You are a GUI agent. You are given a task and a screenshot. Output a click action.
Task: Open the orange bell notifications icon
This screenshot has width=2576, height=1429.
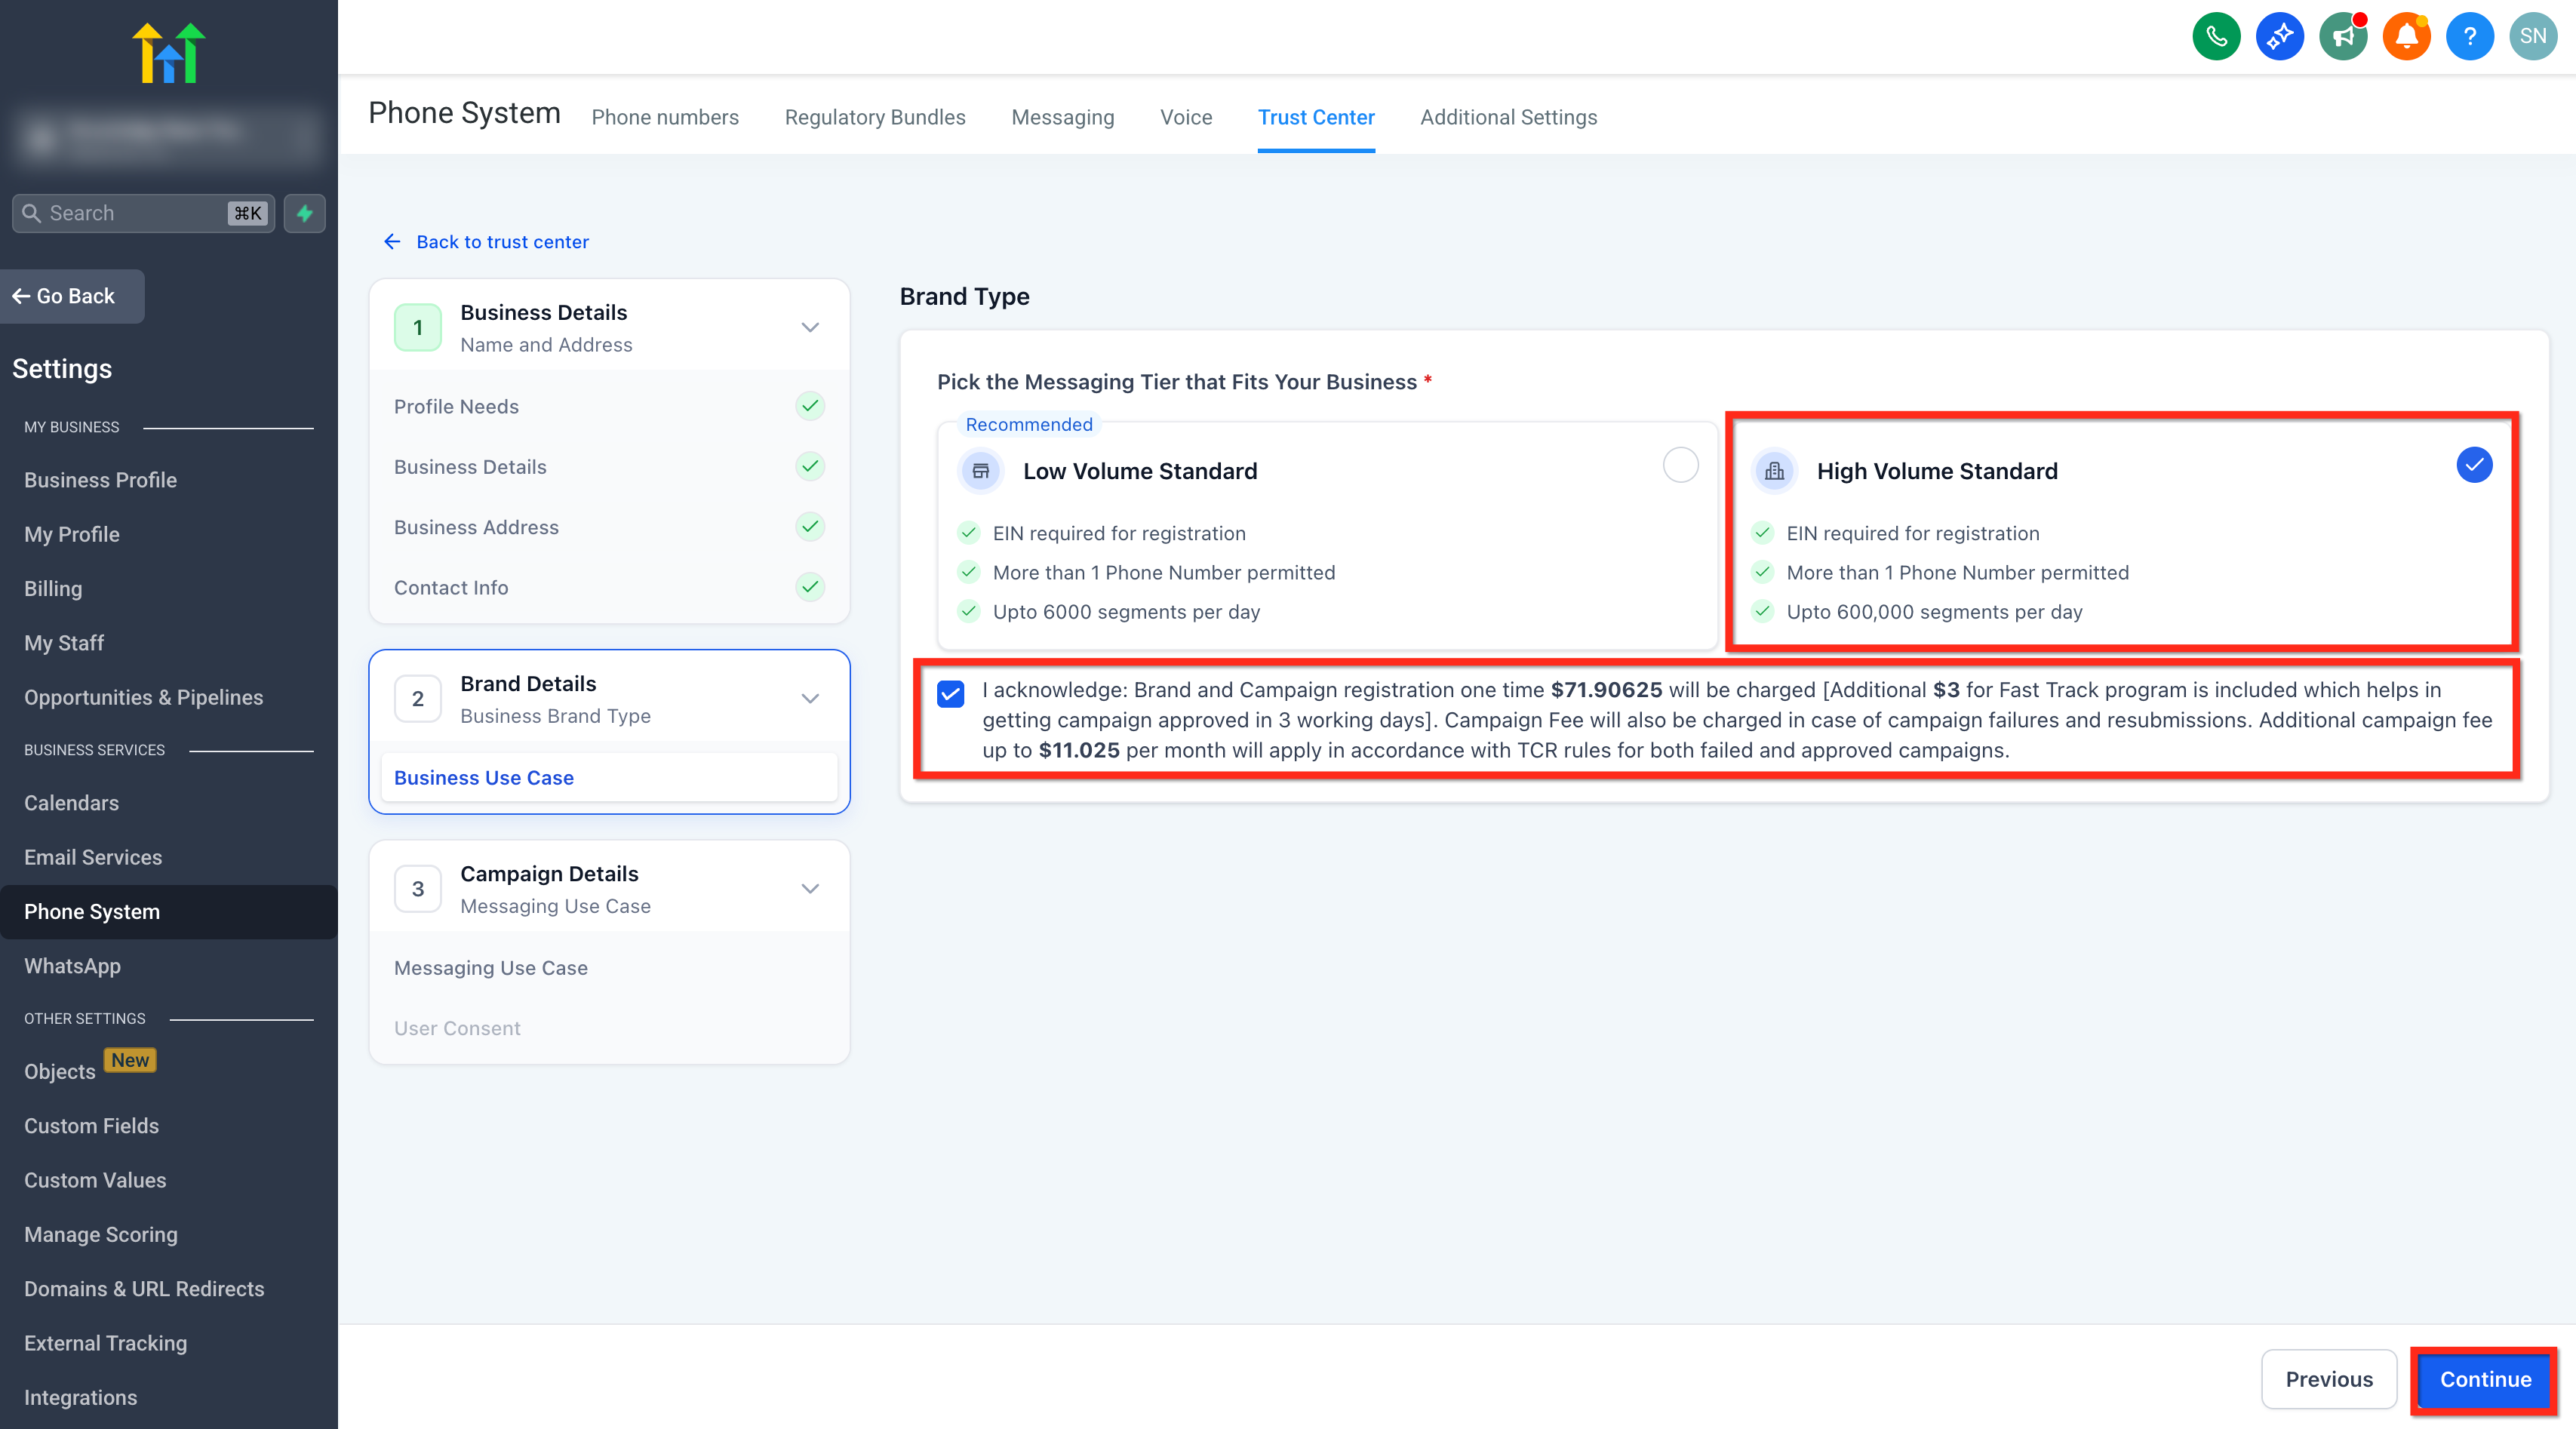click(x=2406, y=37)
